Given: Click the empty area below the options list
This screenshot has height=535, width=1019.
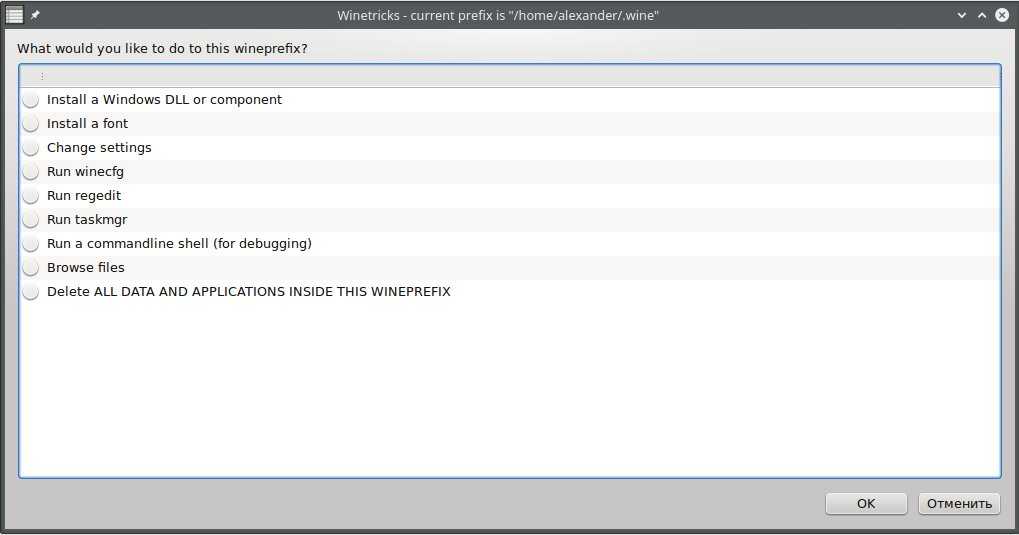Looking at the screenshot, I should 510,390.
